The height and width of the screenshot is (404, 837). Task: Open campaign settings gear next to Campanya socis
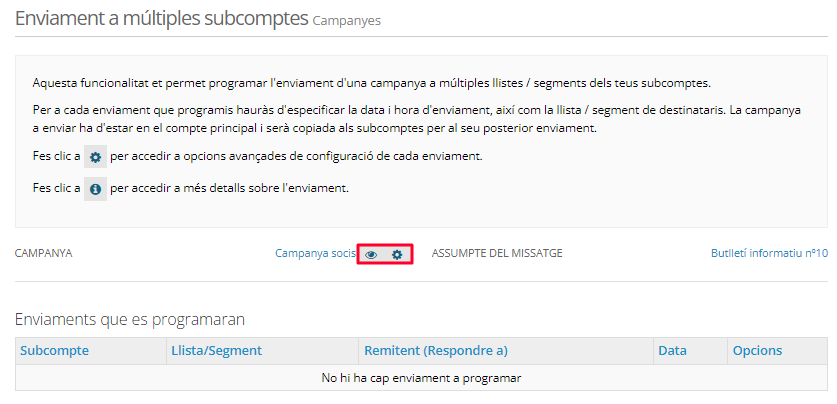397,255
